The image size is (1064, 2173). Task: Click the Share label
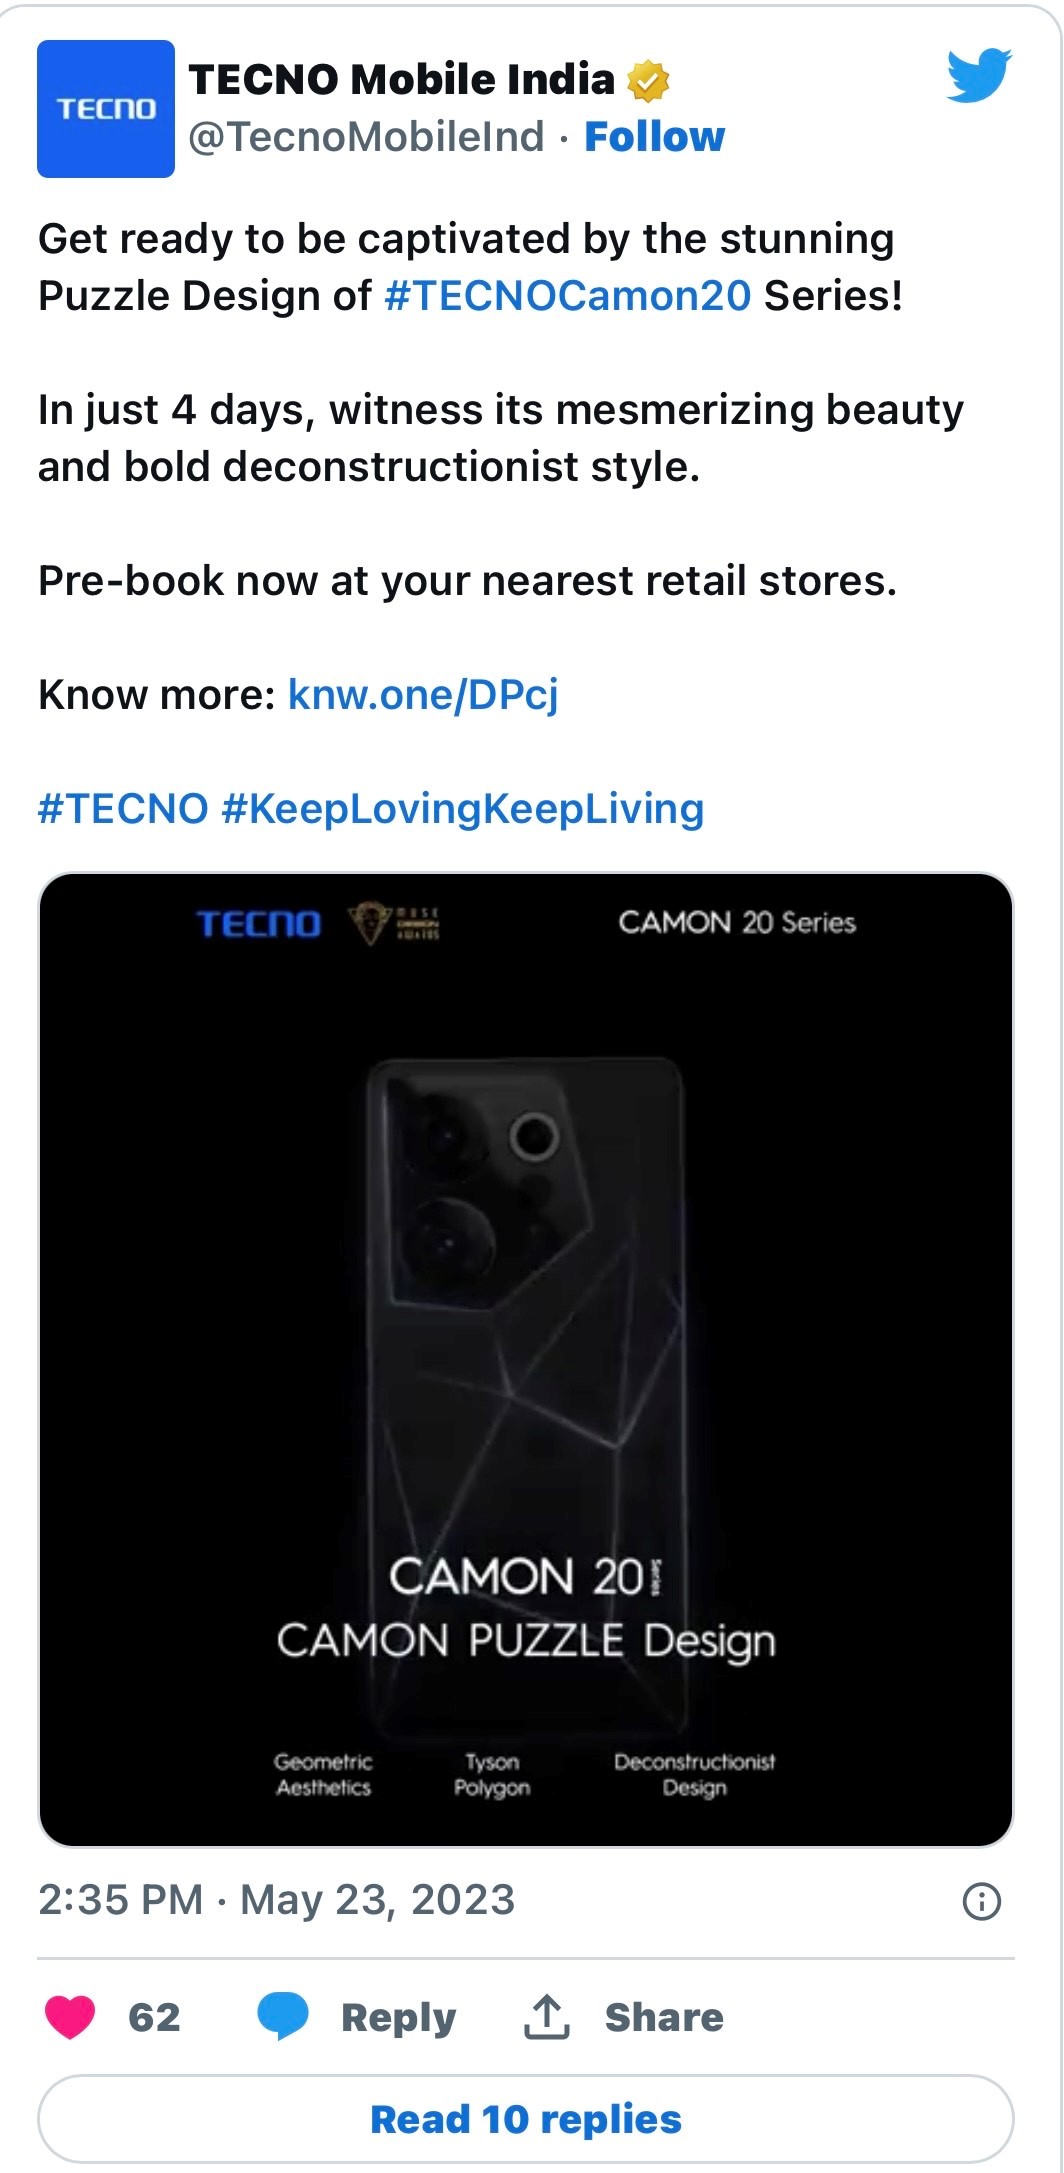(x=664, y=2017)
